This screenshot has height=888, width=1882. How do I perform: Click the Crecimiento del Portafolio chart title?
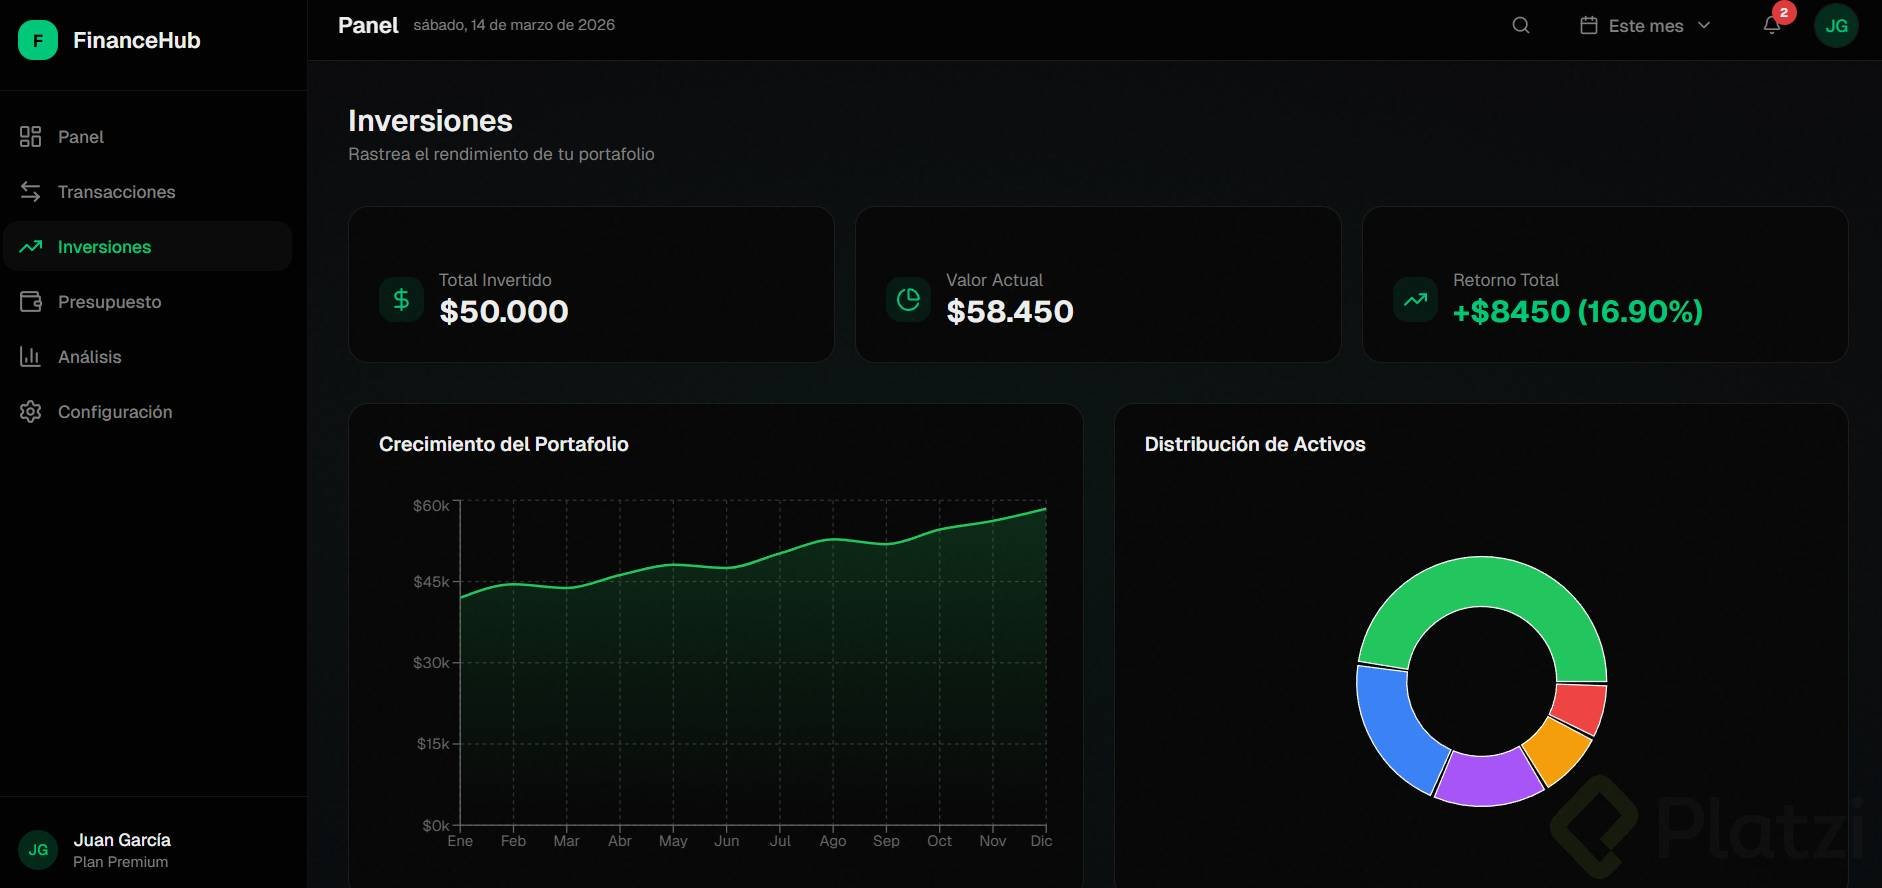(x=504, y=444)
